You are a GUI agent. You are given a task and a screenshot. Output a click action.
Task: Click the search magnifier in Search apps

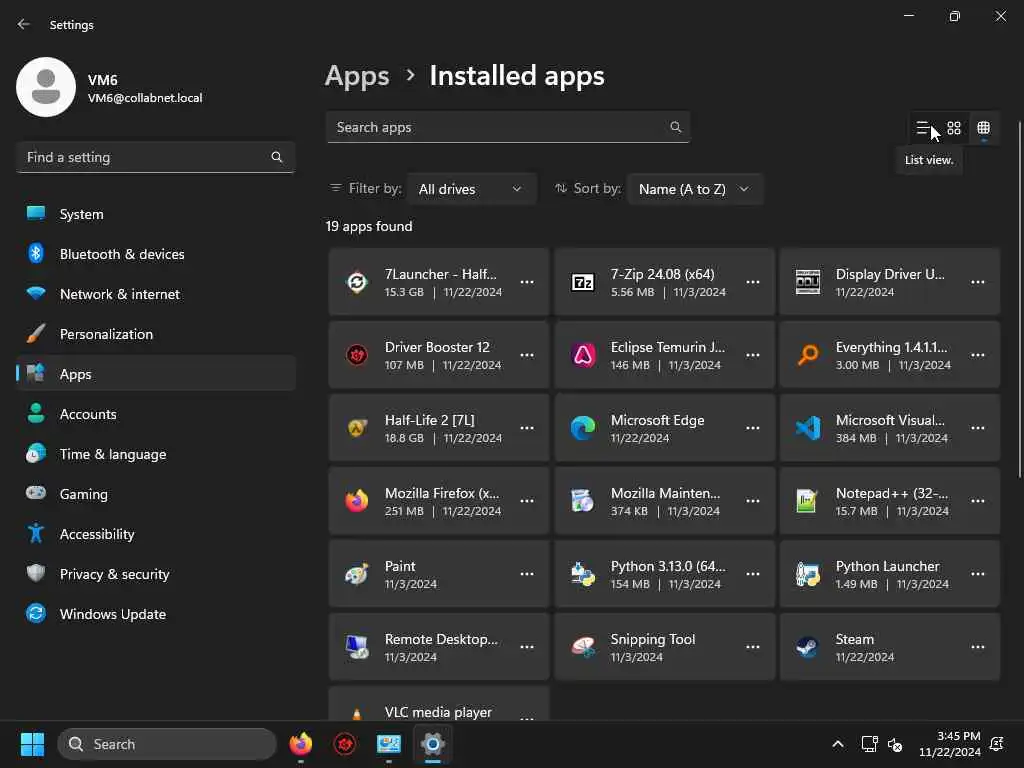pyautogui.click(x=676, y=127)
